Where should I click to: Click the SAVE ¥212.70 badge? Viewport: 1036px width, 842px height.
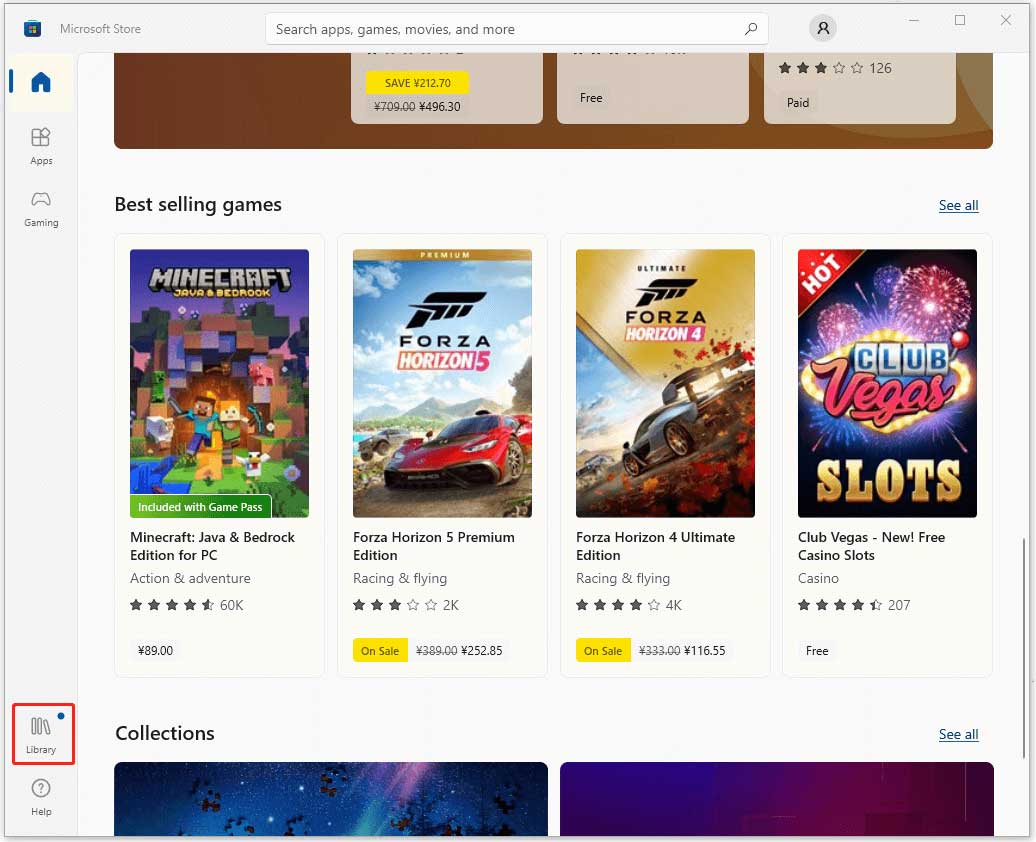(418, 83)
